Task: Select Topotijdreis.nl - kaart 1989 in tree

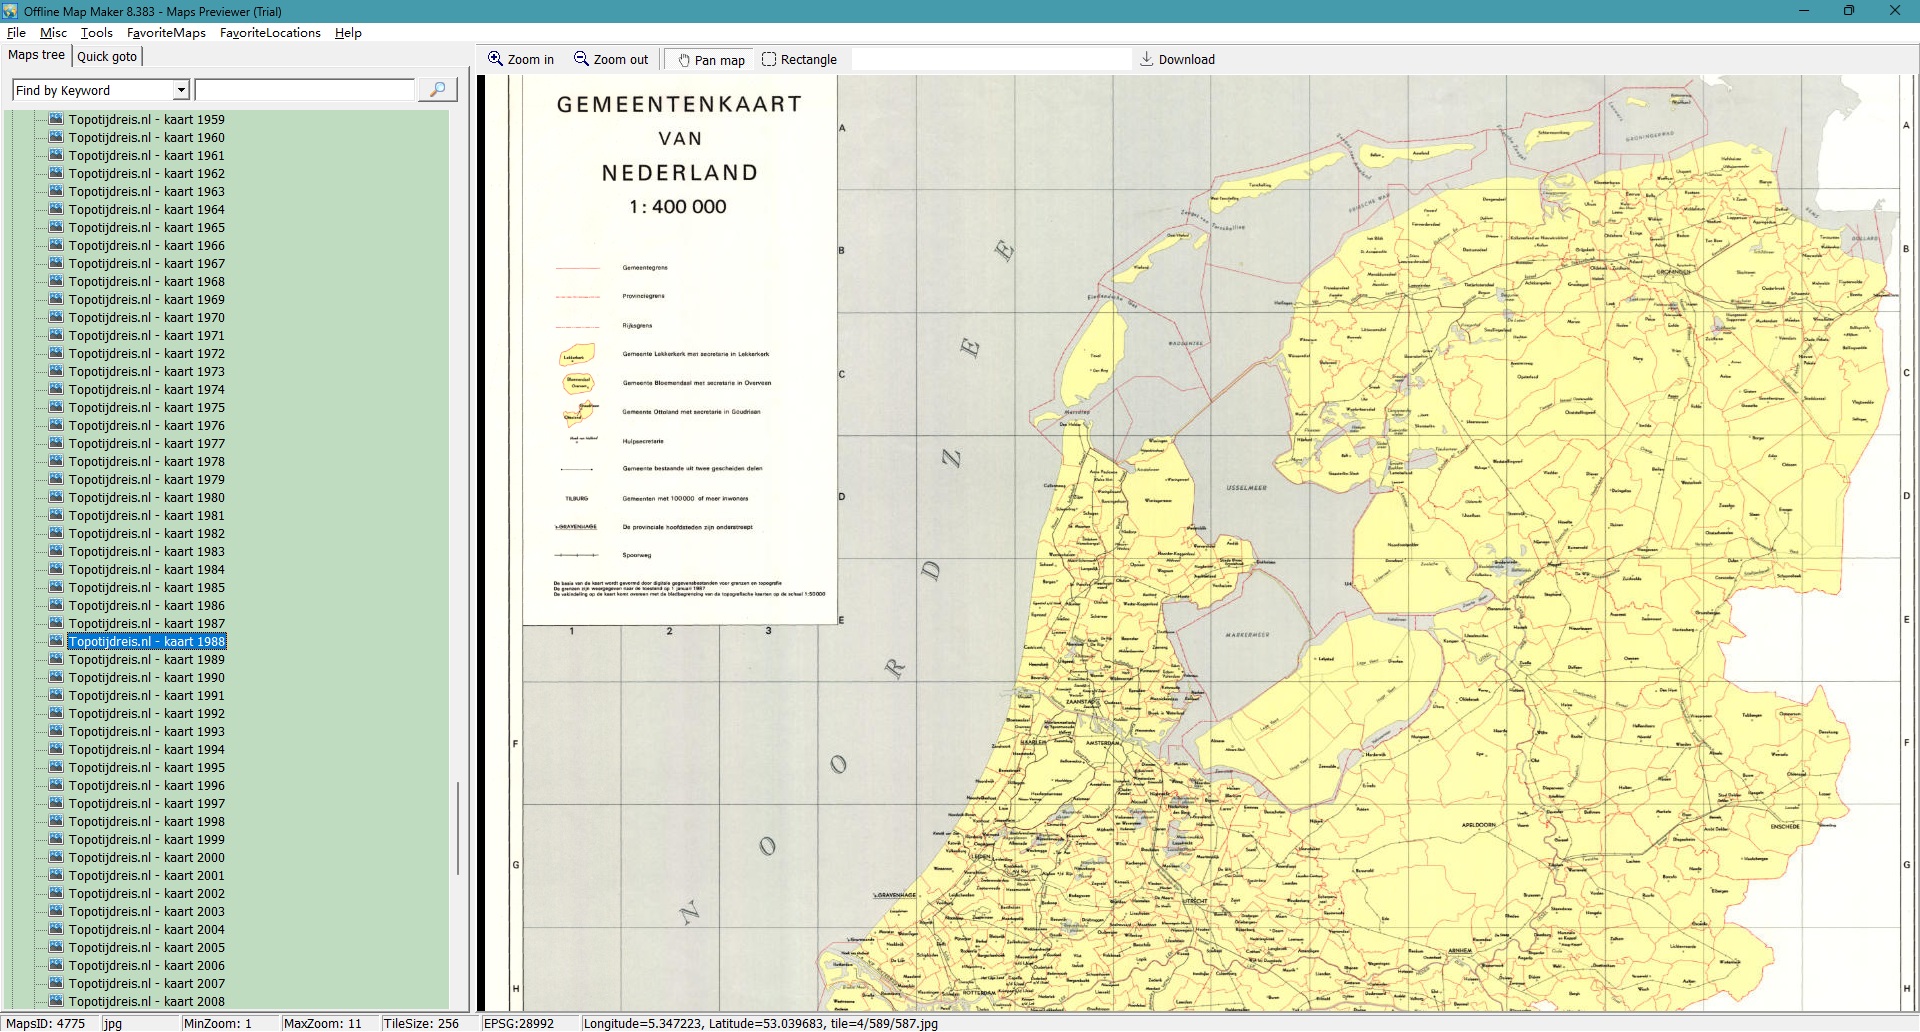Action: point(146,659)
